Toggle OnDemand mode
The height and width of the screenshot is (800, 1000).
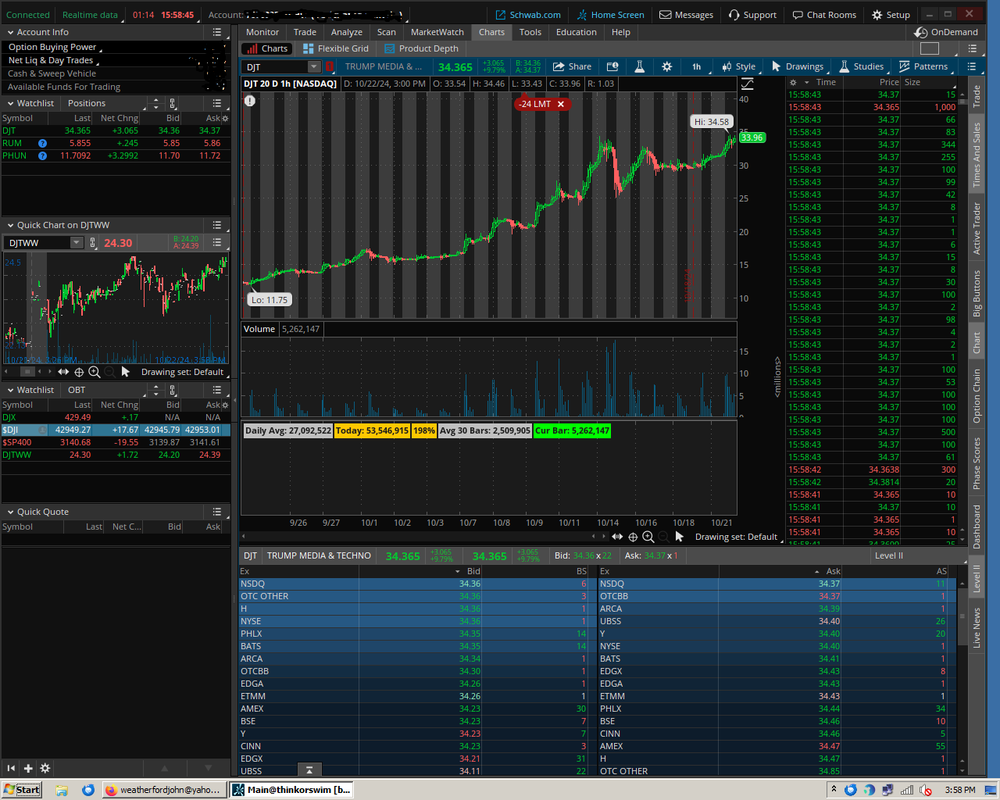tap(946, 32)
